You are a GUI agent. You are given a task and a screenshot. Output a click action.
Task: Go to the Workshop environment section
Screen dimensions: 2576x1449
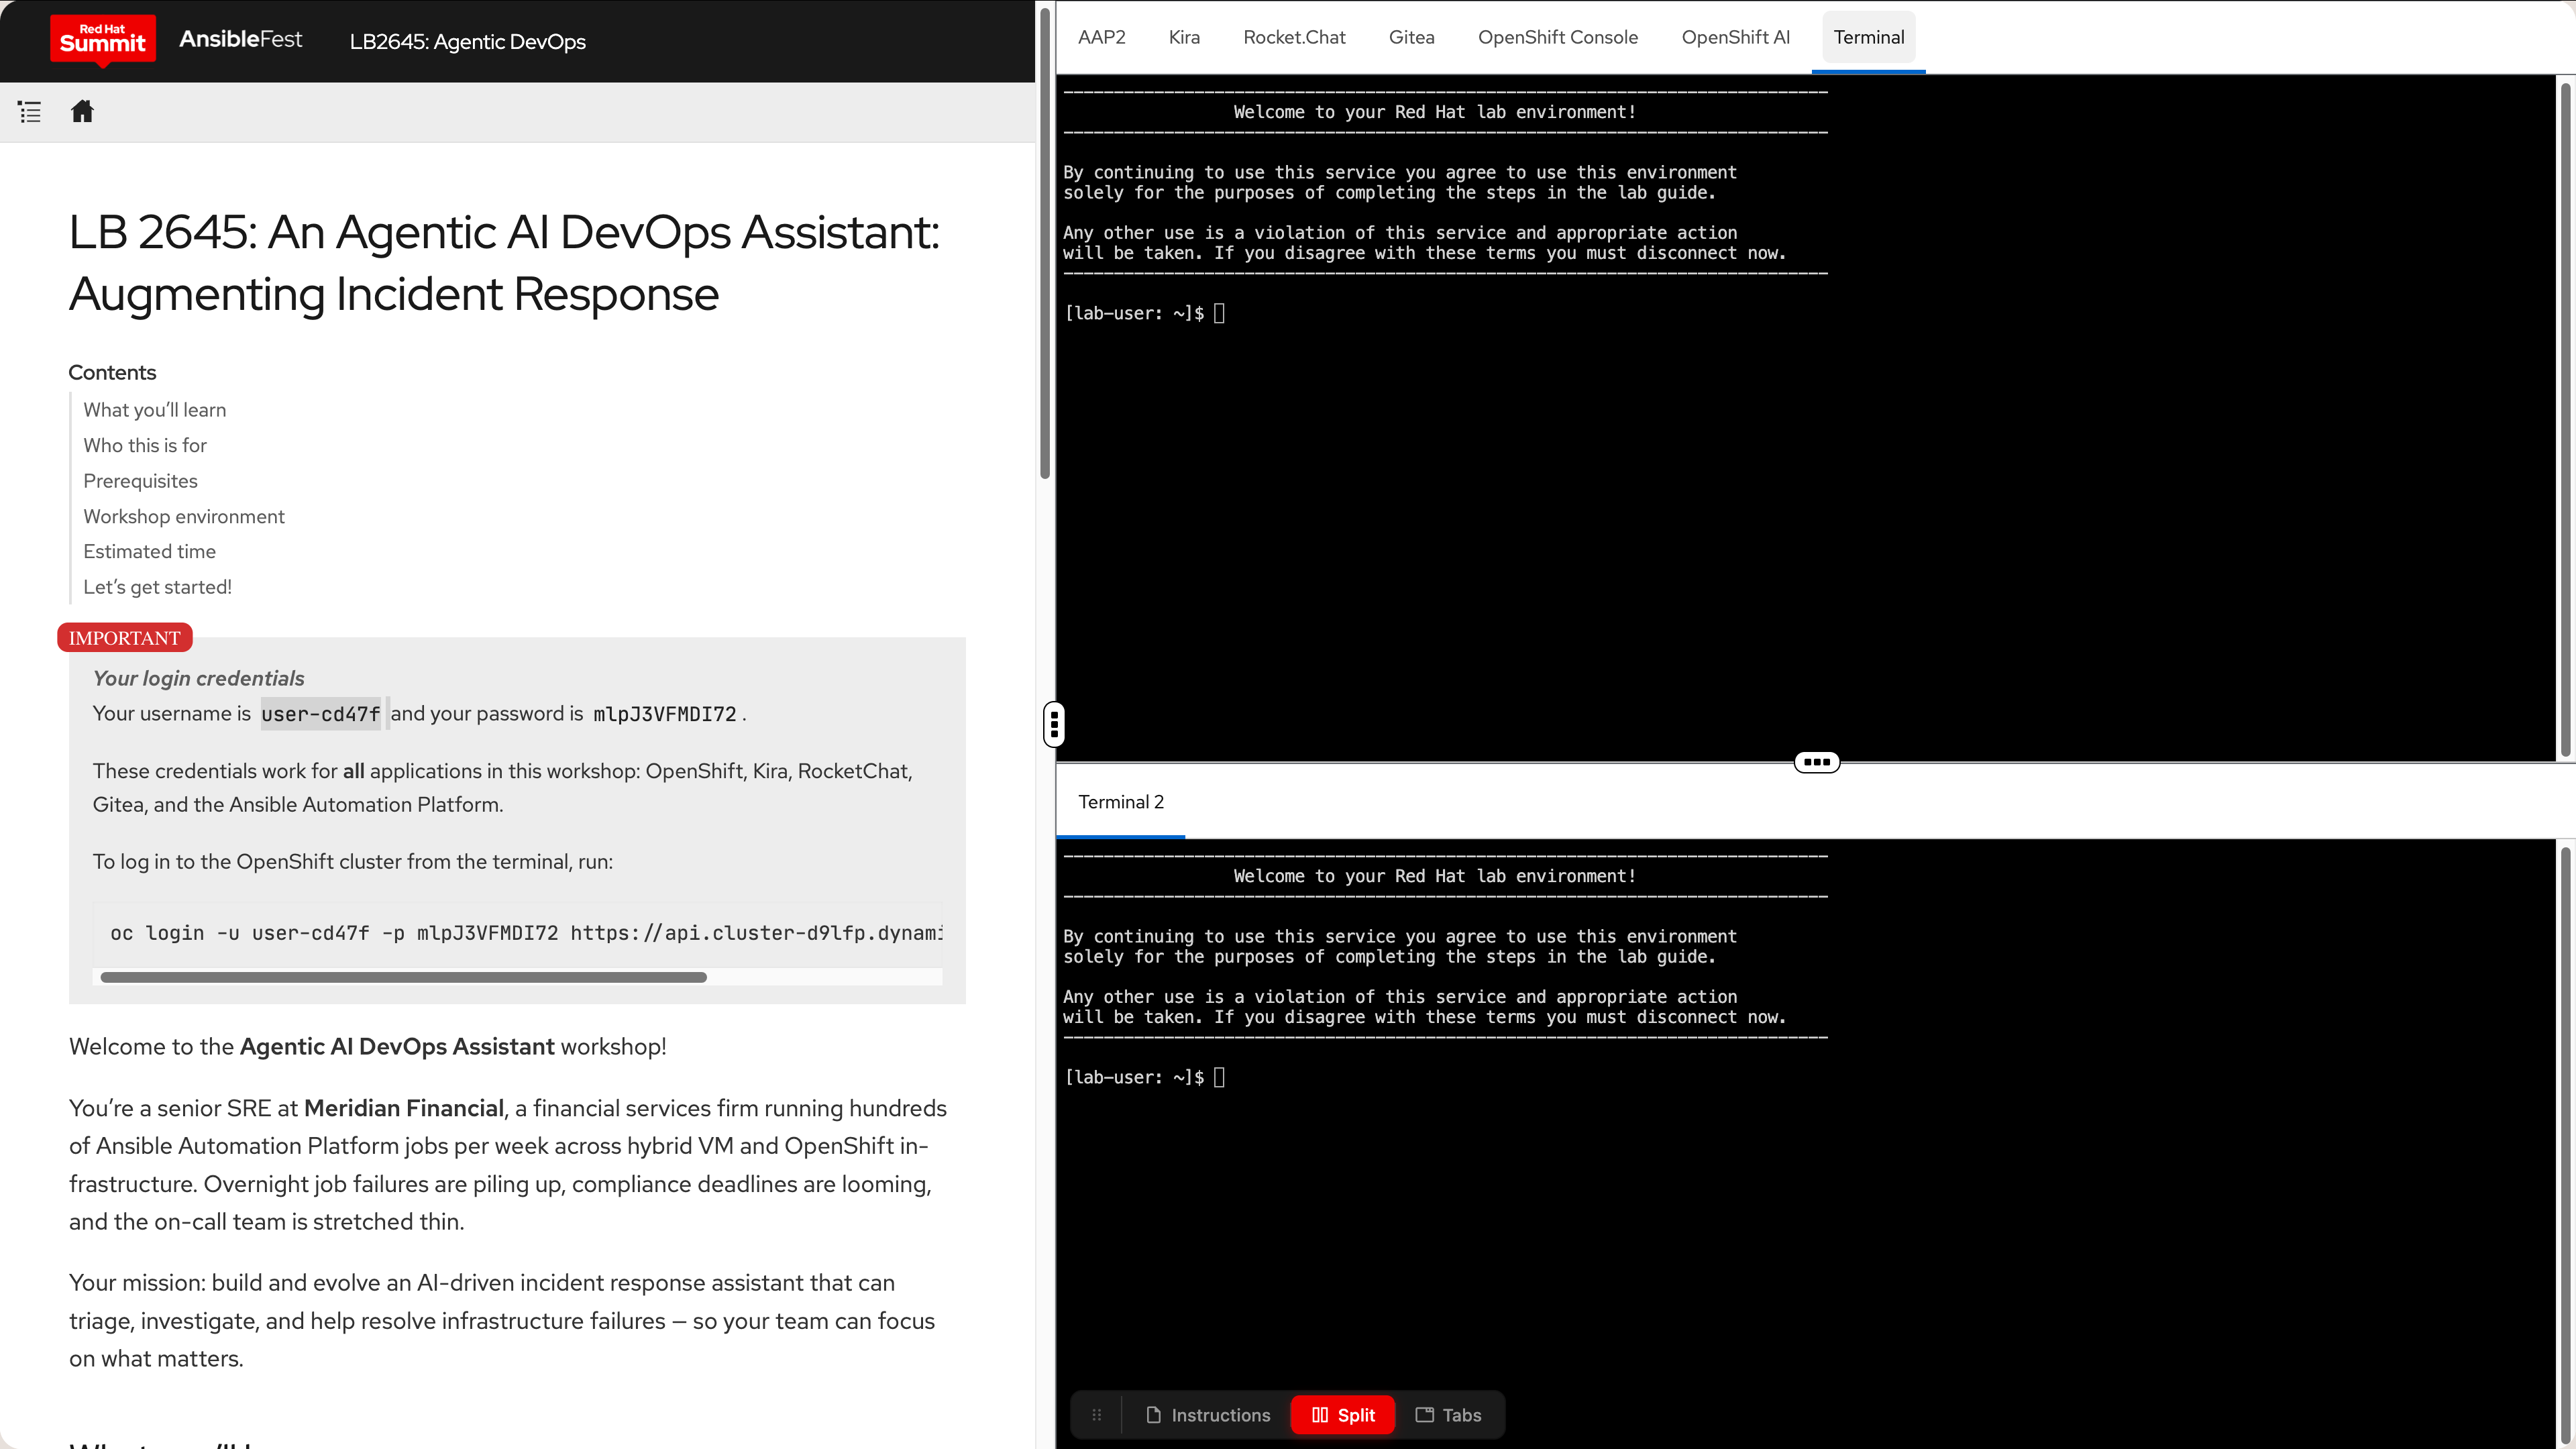[x=184, y=517]
